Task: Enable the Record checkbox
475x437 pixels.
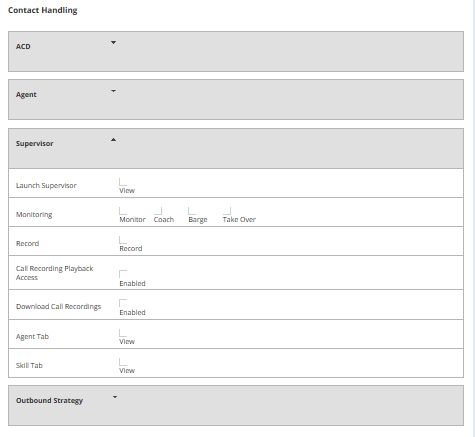Action: coord(123,240)
